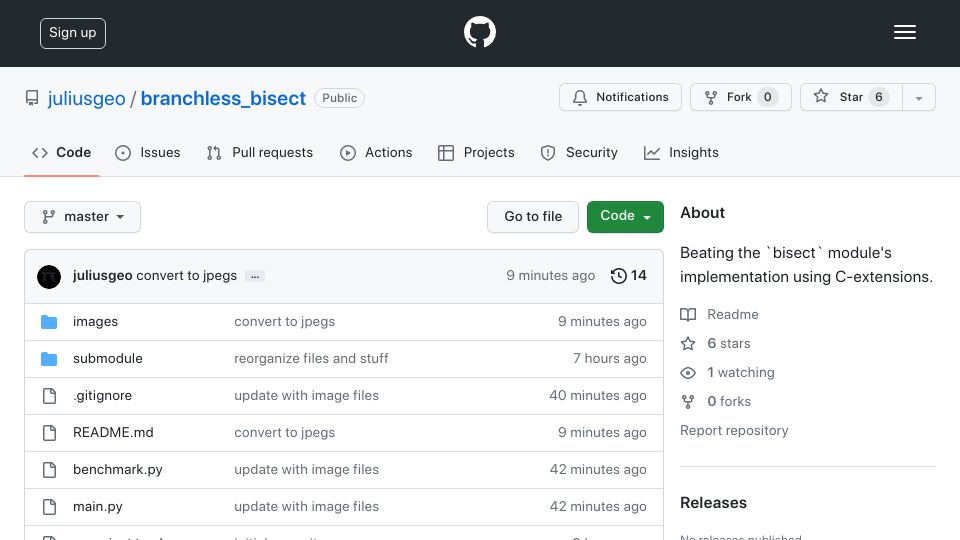The height and width of the screenshot is (540, 960).
Task: Go to the Actions tab
Action: pos(376,152)
